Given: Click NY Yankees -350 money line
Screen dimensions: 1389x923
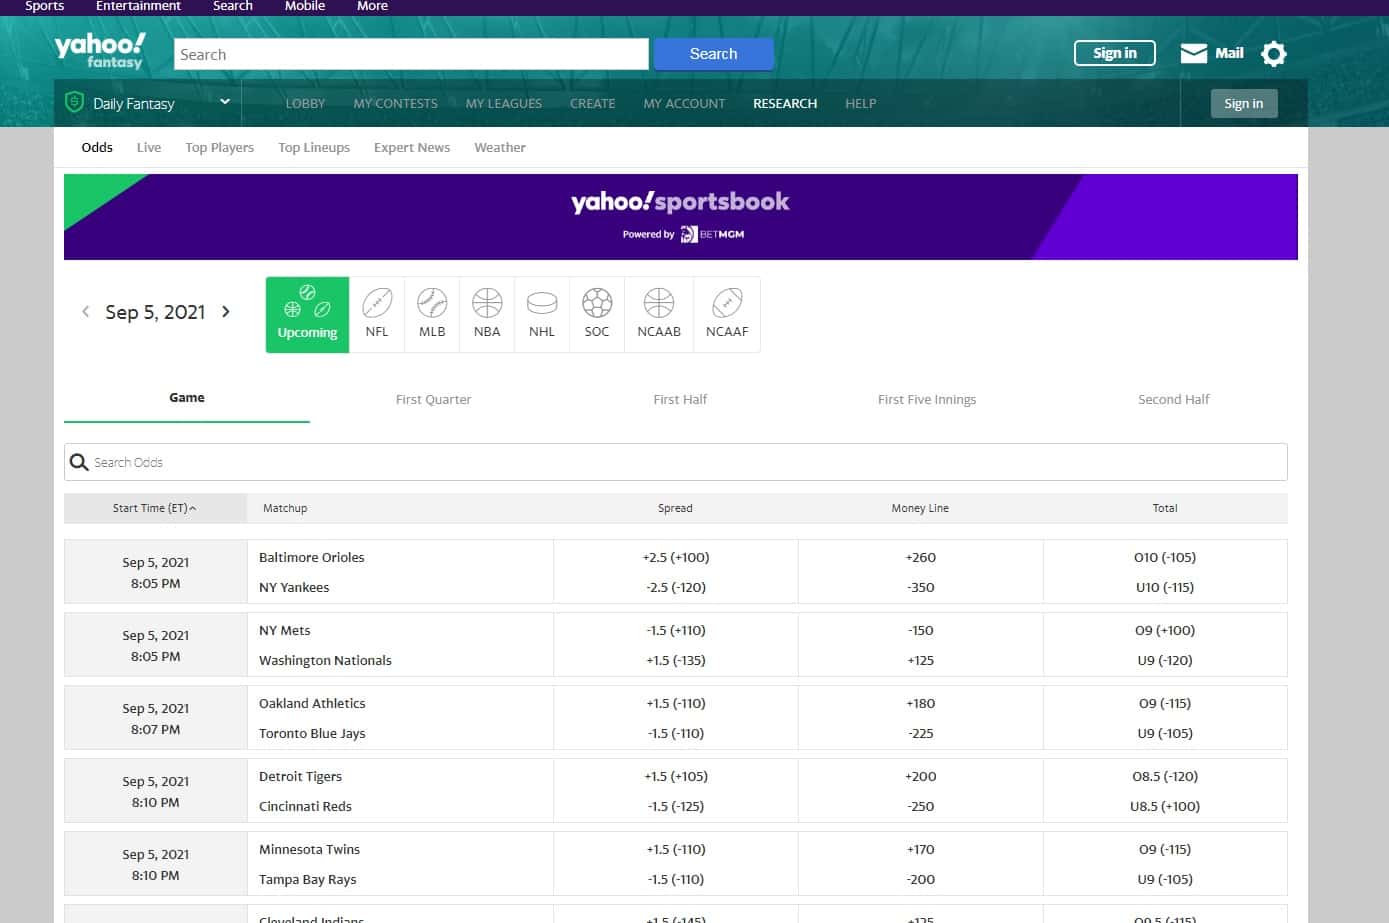Looking at the screenshot, I should 921,587.
